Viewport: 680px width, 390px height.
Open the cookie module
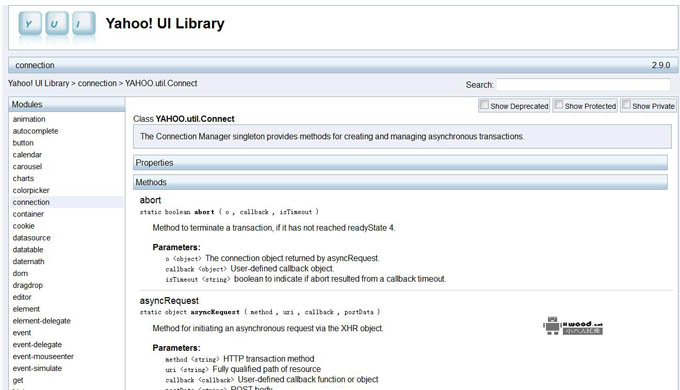tap(23, 226)
